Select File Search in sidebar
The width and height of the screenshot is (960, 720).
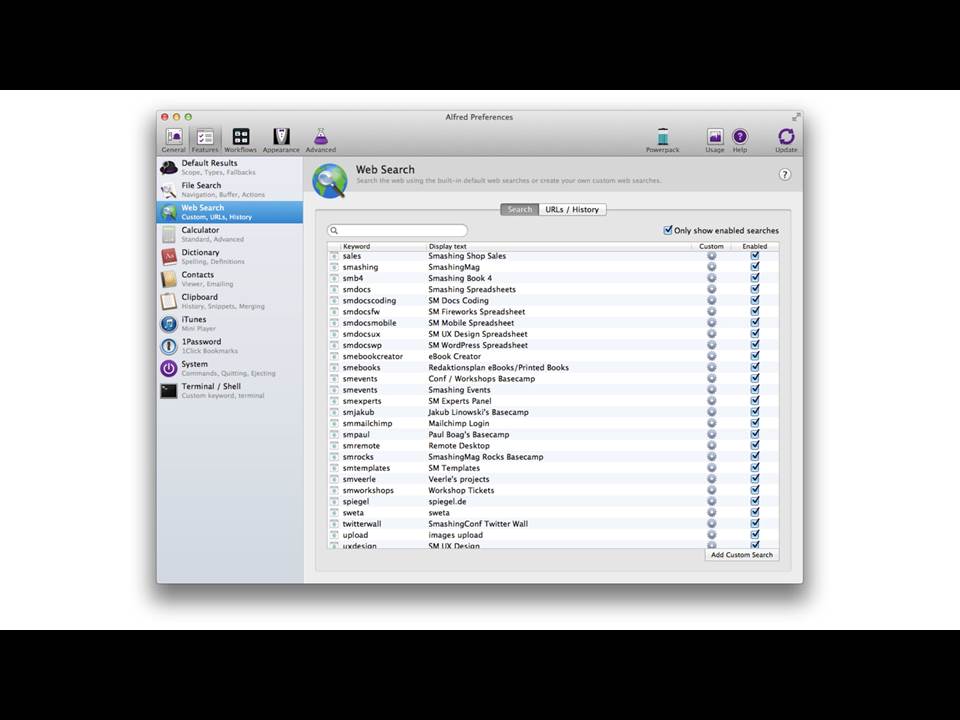pyautogui.click(x=230, y=190)
